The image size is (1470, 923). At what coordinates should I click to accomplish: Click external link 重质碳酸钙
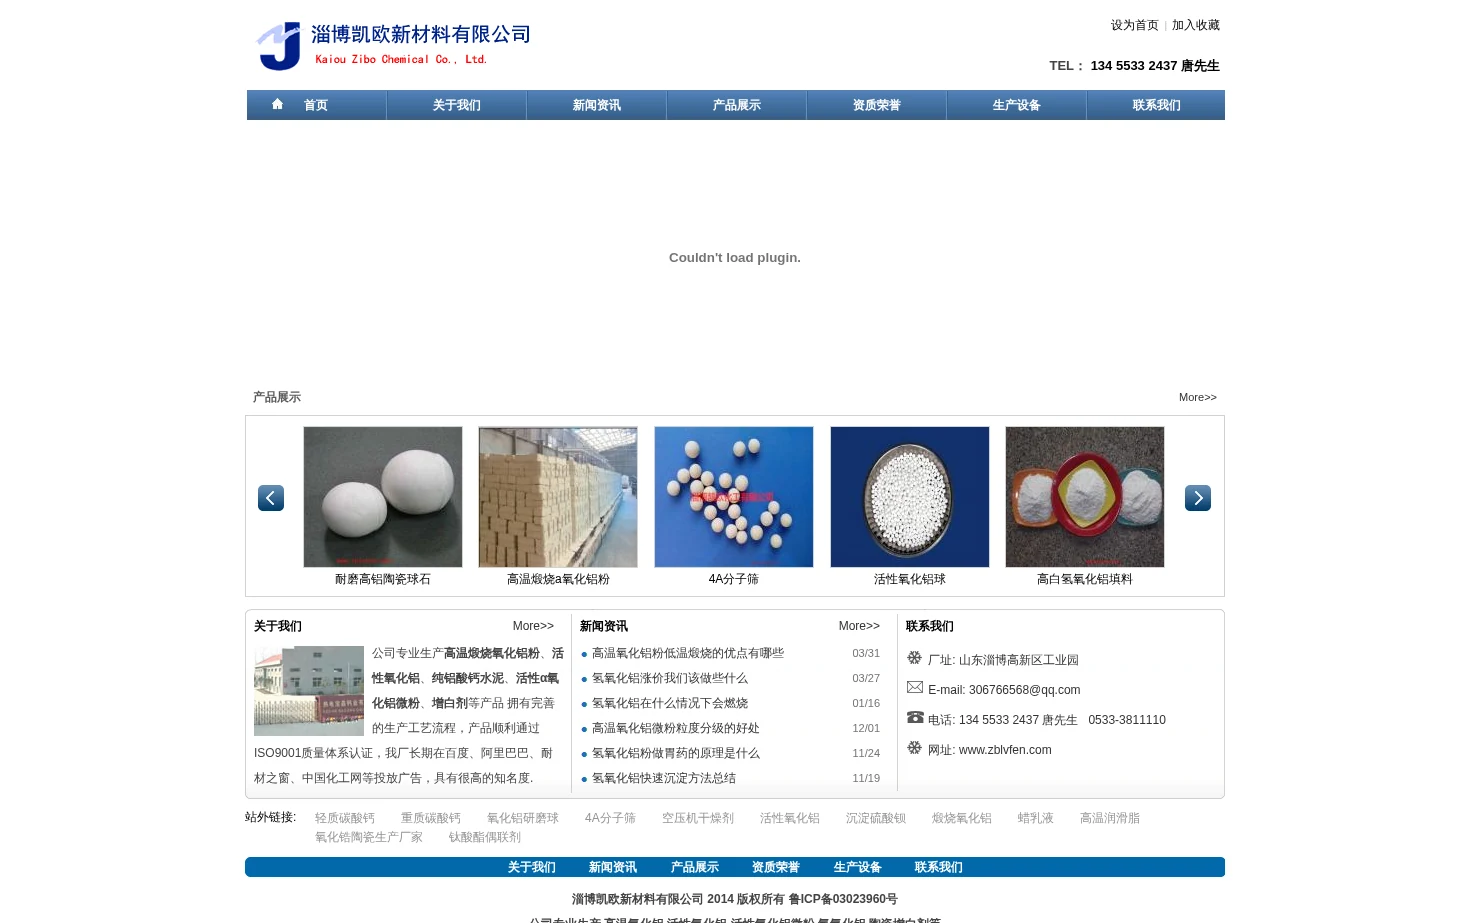tap(431, 818)
